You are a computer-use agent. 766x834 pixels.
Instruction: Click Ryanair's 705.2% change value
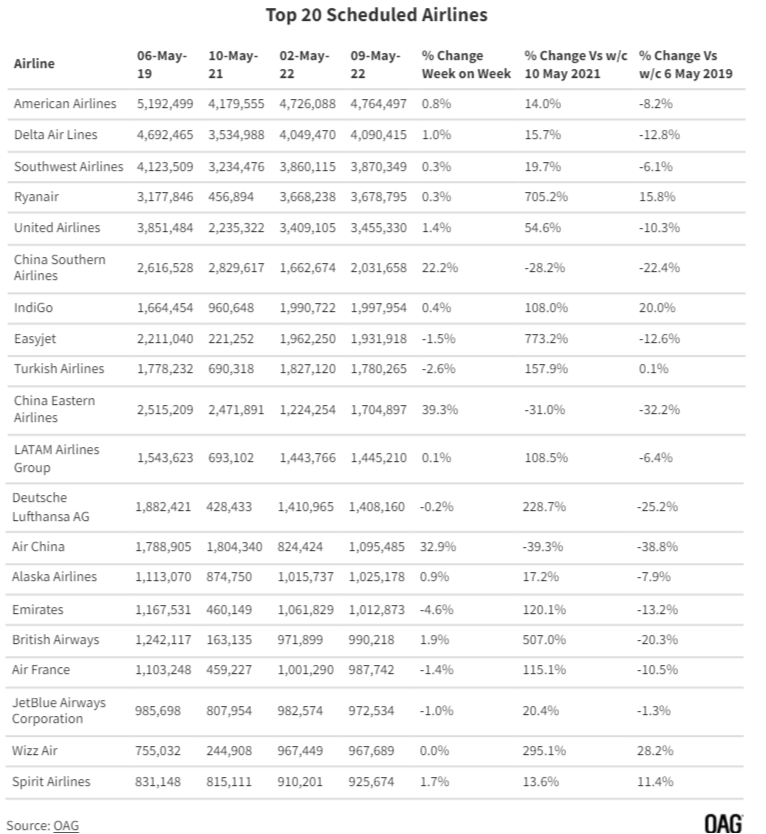tap(546, 197)
